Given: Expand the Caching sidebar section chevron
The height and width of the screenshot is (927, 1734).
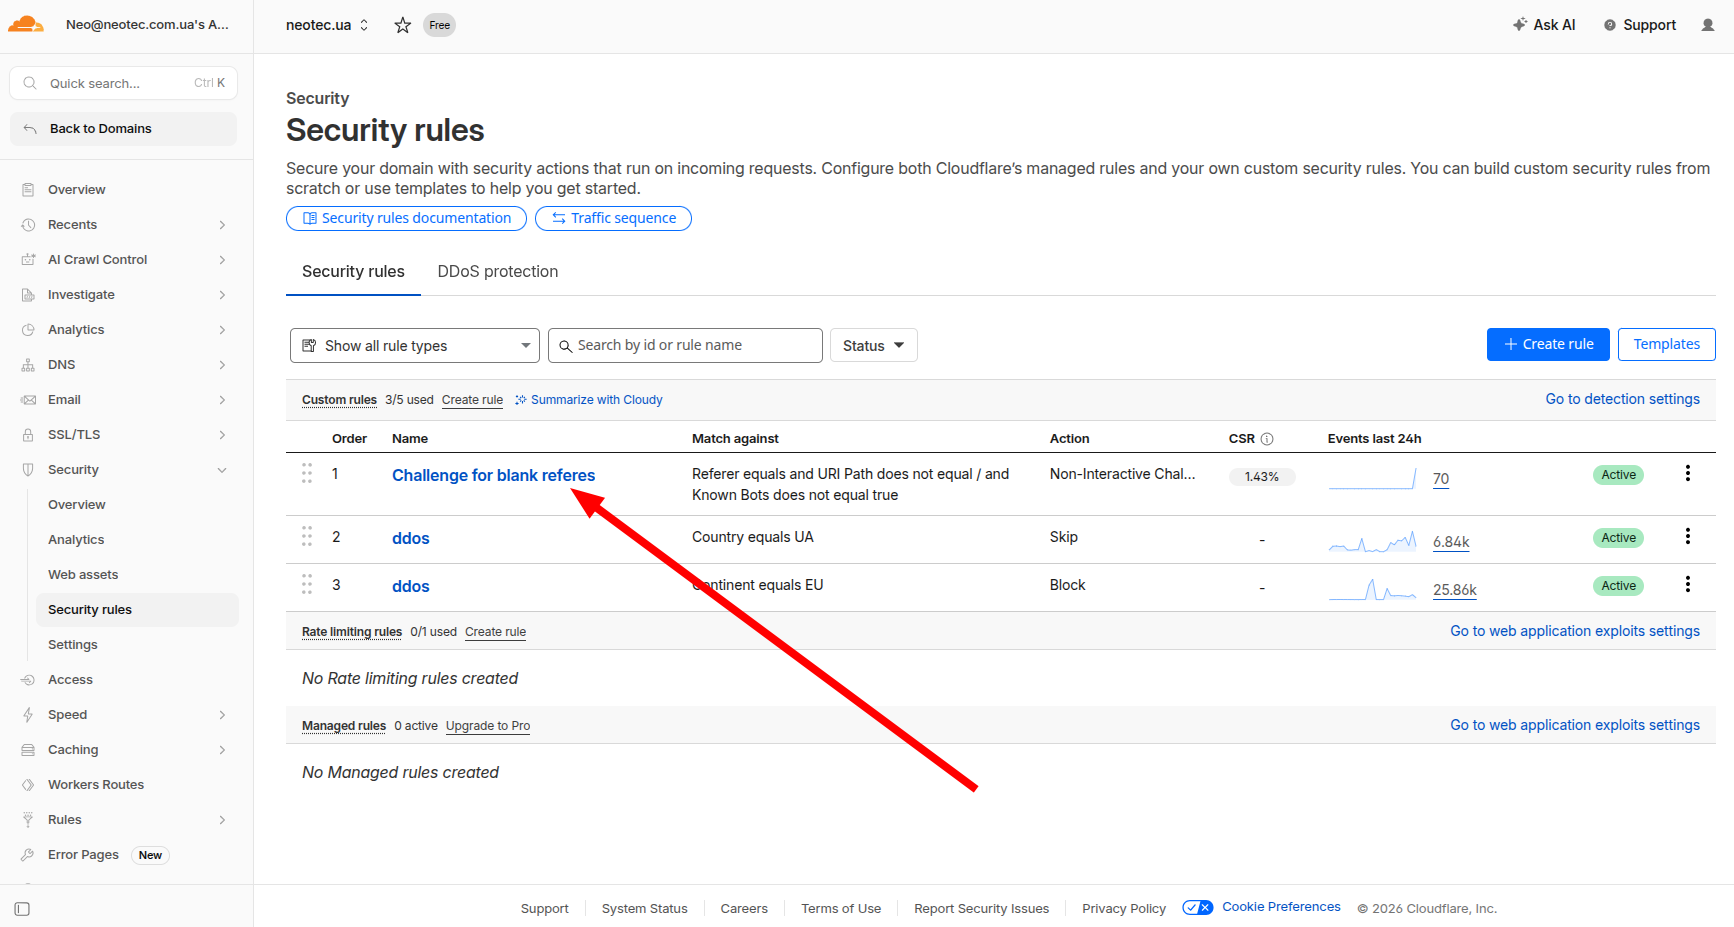Looking at the screenshot, I should [222, 750].
